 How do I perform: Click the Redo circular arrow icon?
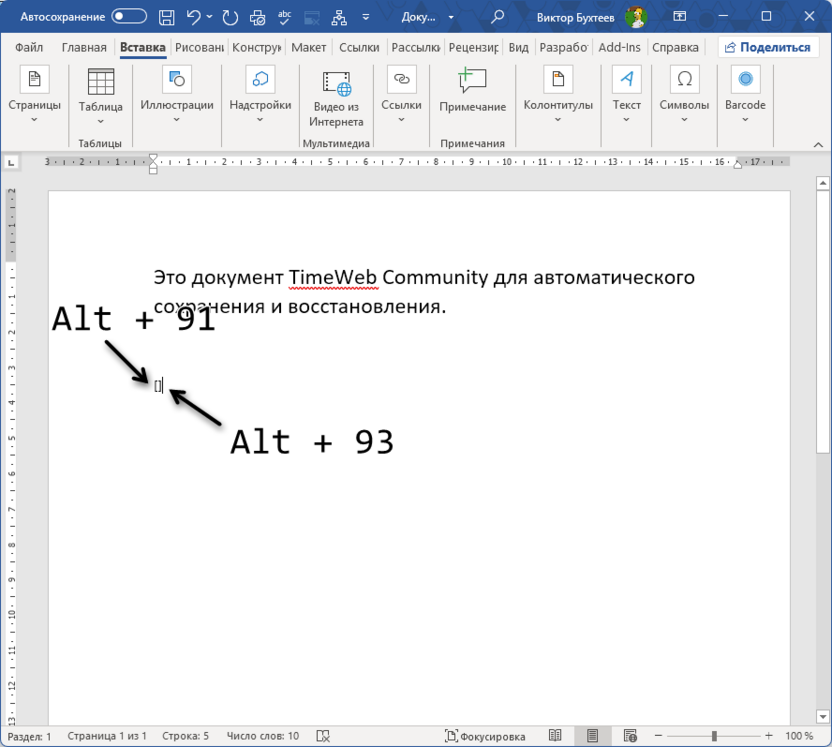(230, 17)
